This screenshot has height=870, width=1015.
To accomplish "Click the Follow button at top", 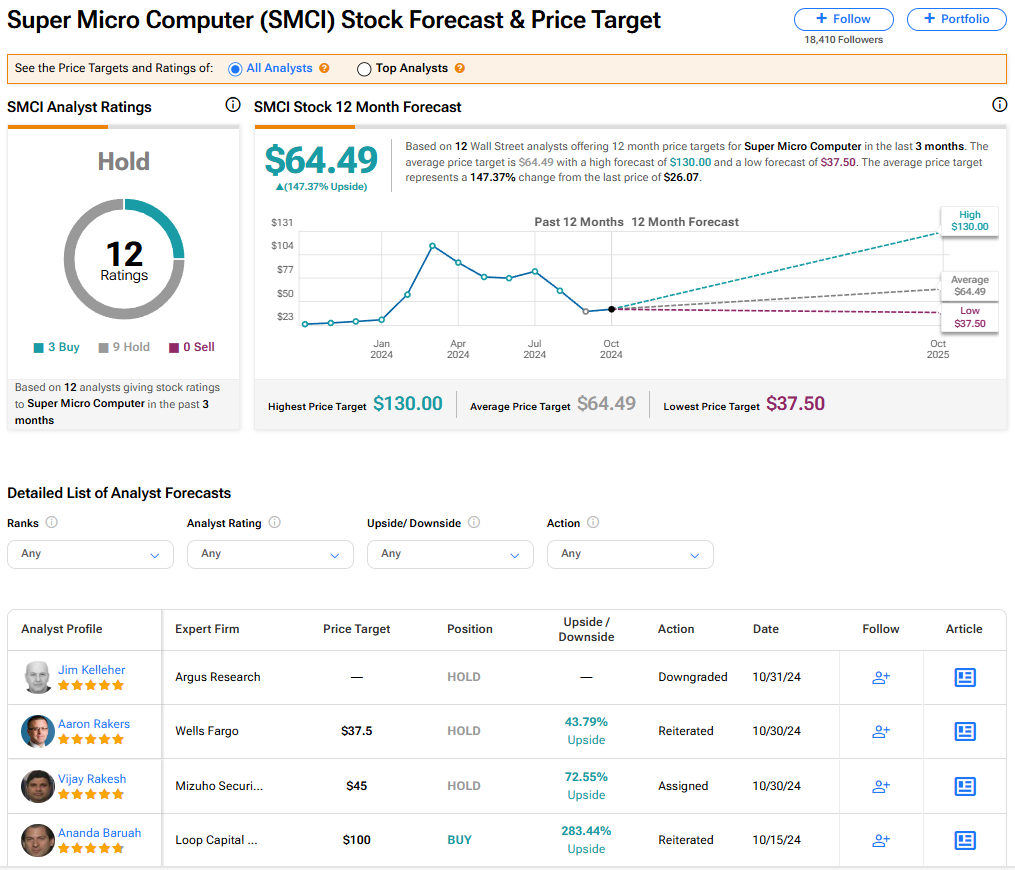I will pyautogui.click(x=843, y=19).
